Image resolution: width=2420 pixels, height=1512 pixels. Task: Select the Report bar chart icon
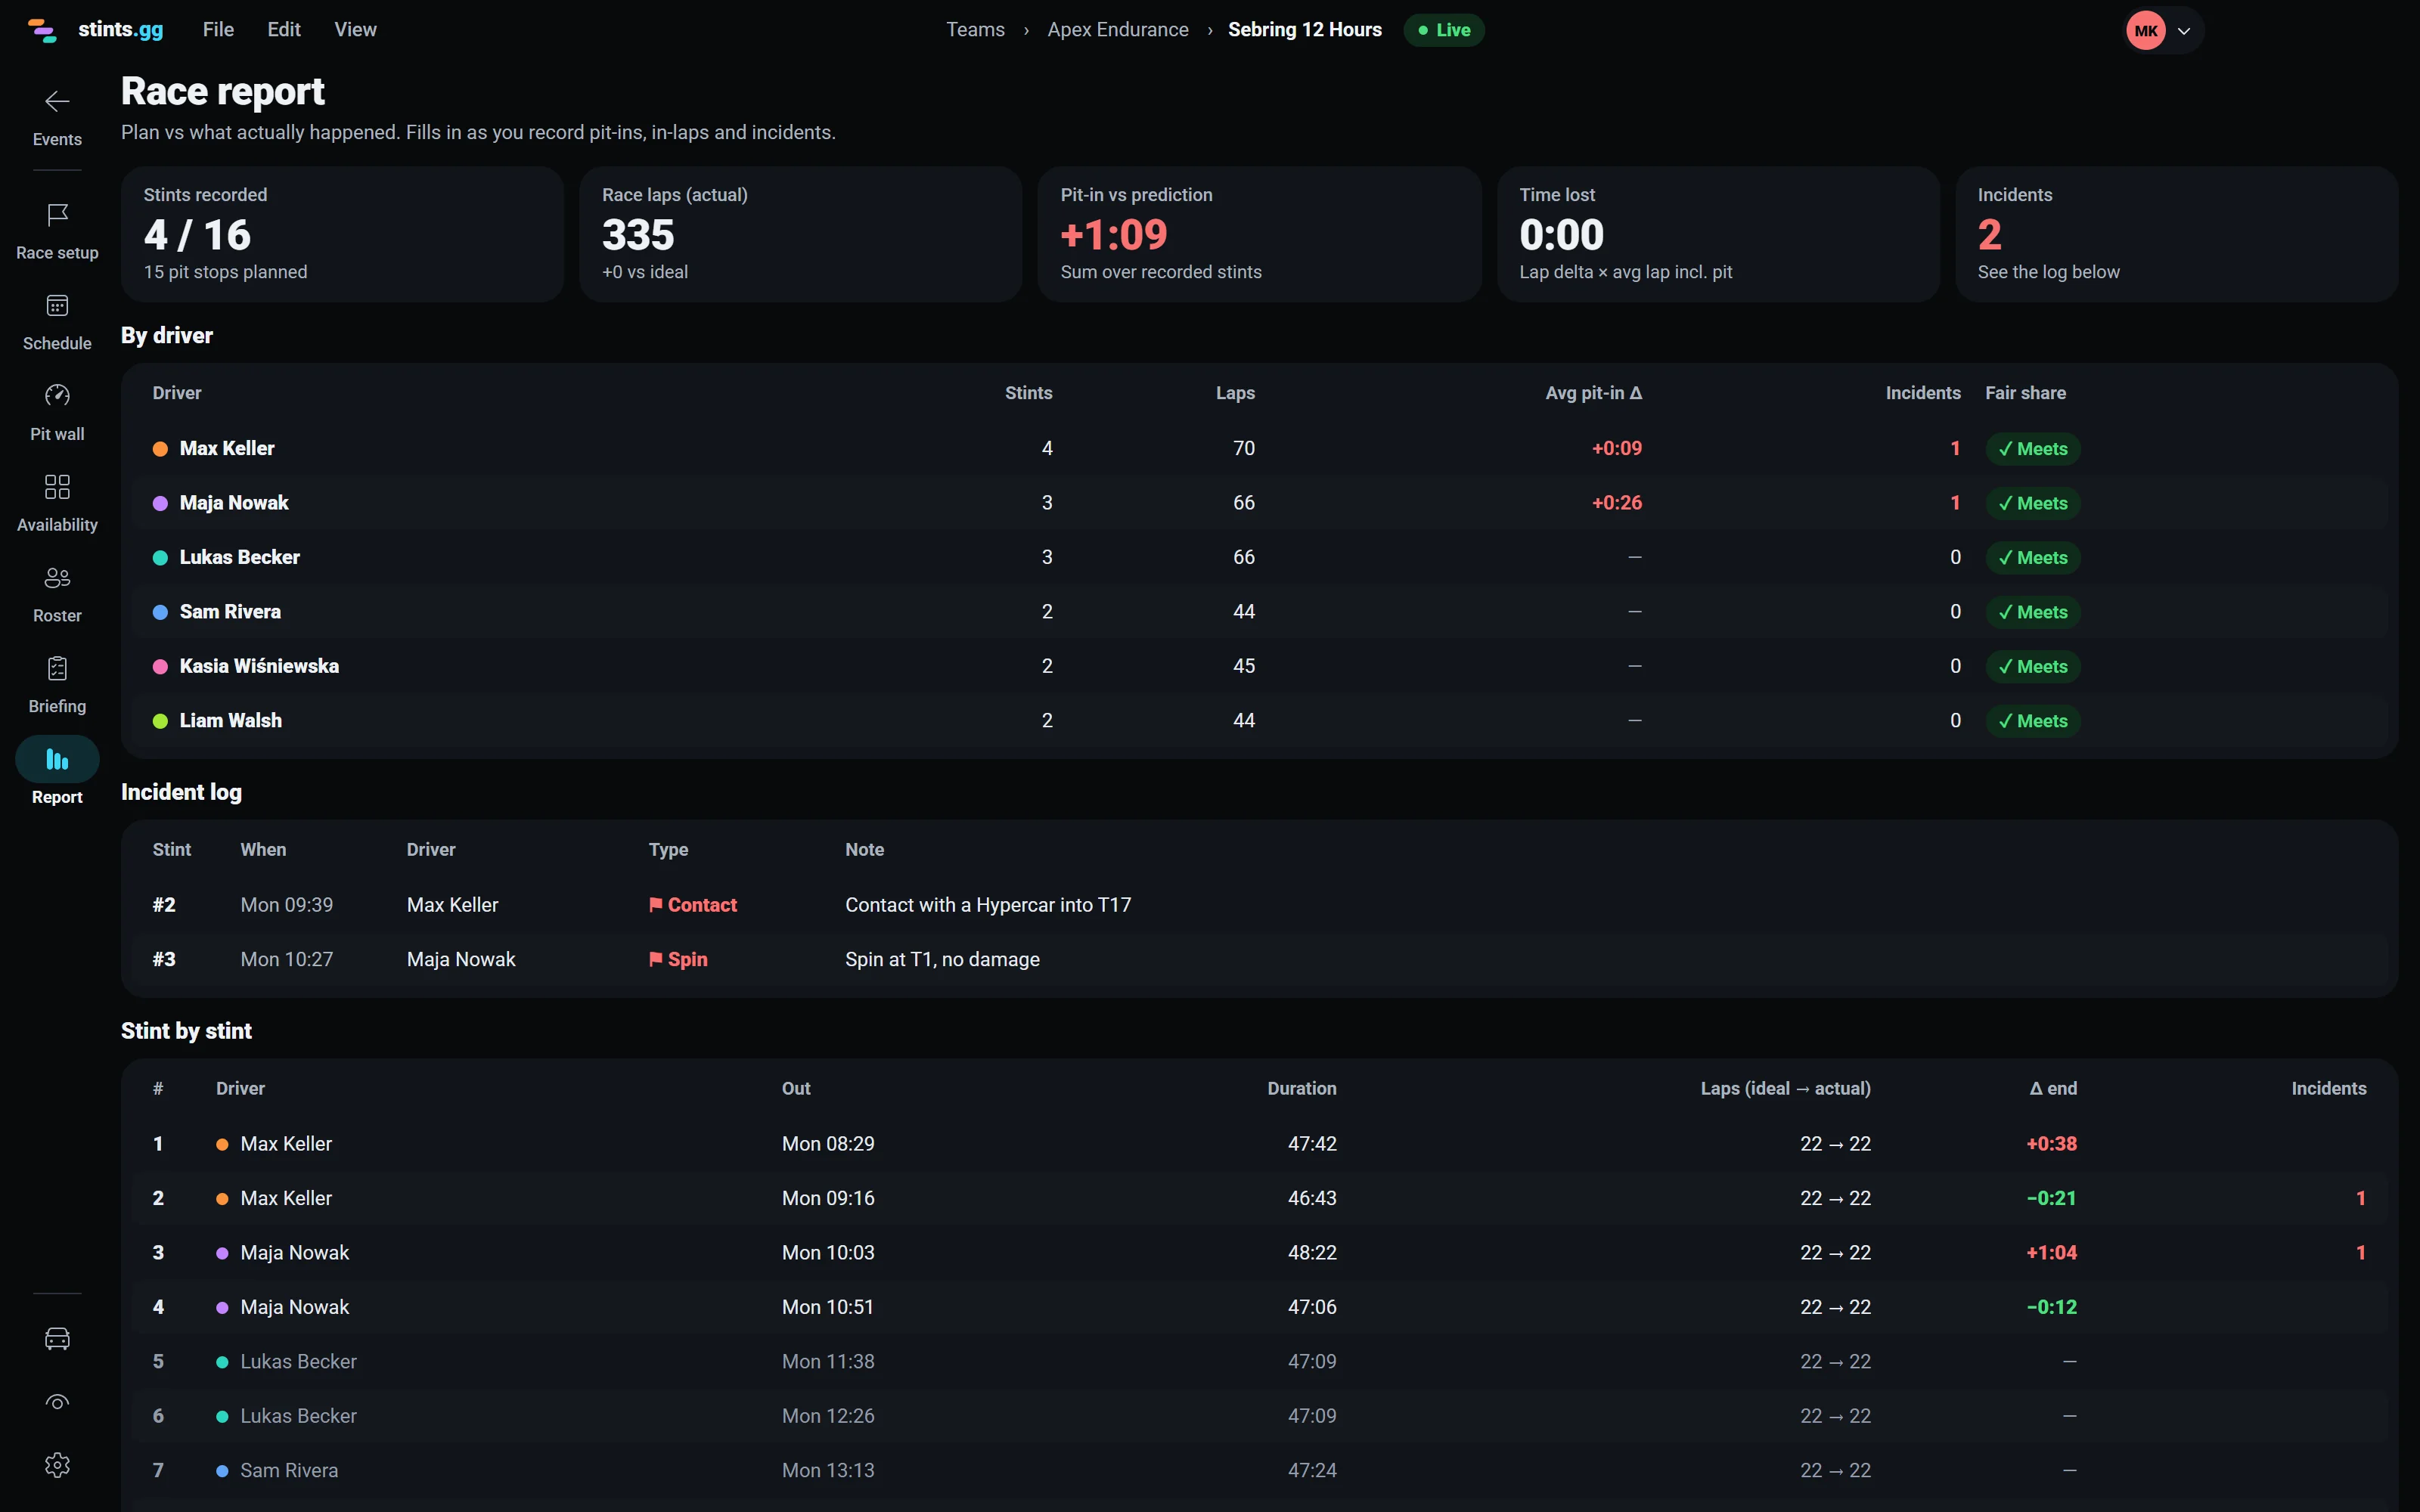click(x=57, y=760)
